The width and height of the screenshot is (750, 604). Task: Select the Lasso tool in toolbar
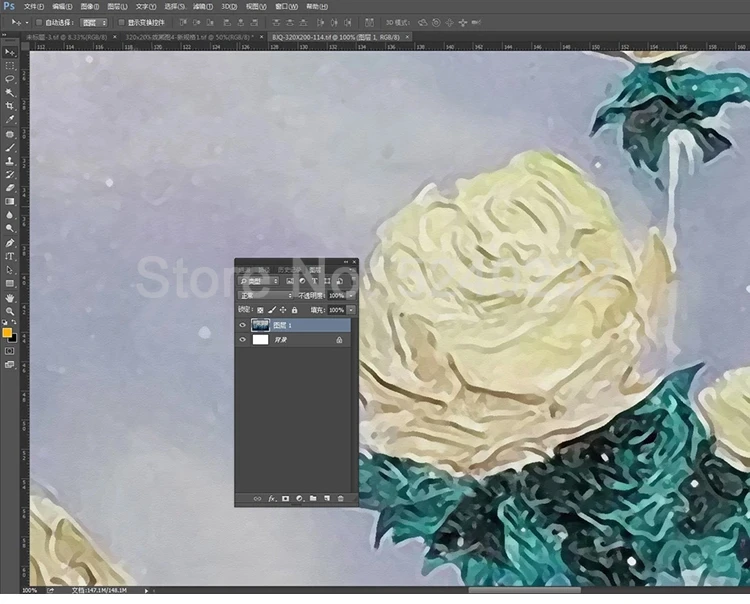(x=10, y=78)
